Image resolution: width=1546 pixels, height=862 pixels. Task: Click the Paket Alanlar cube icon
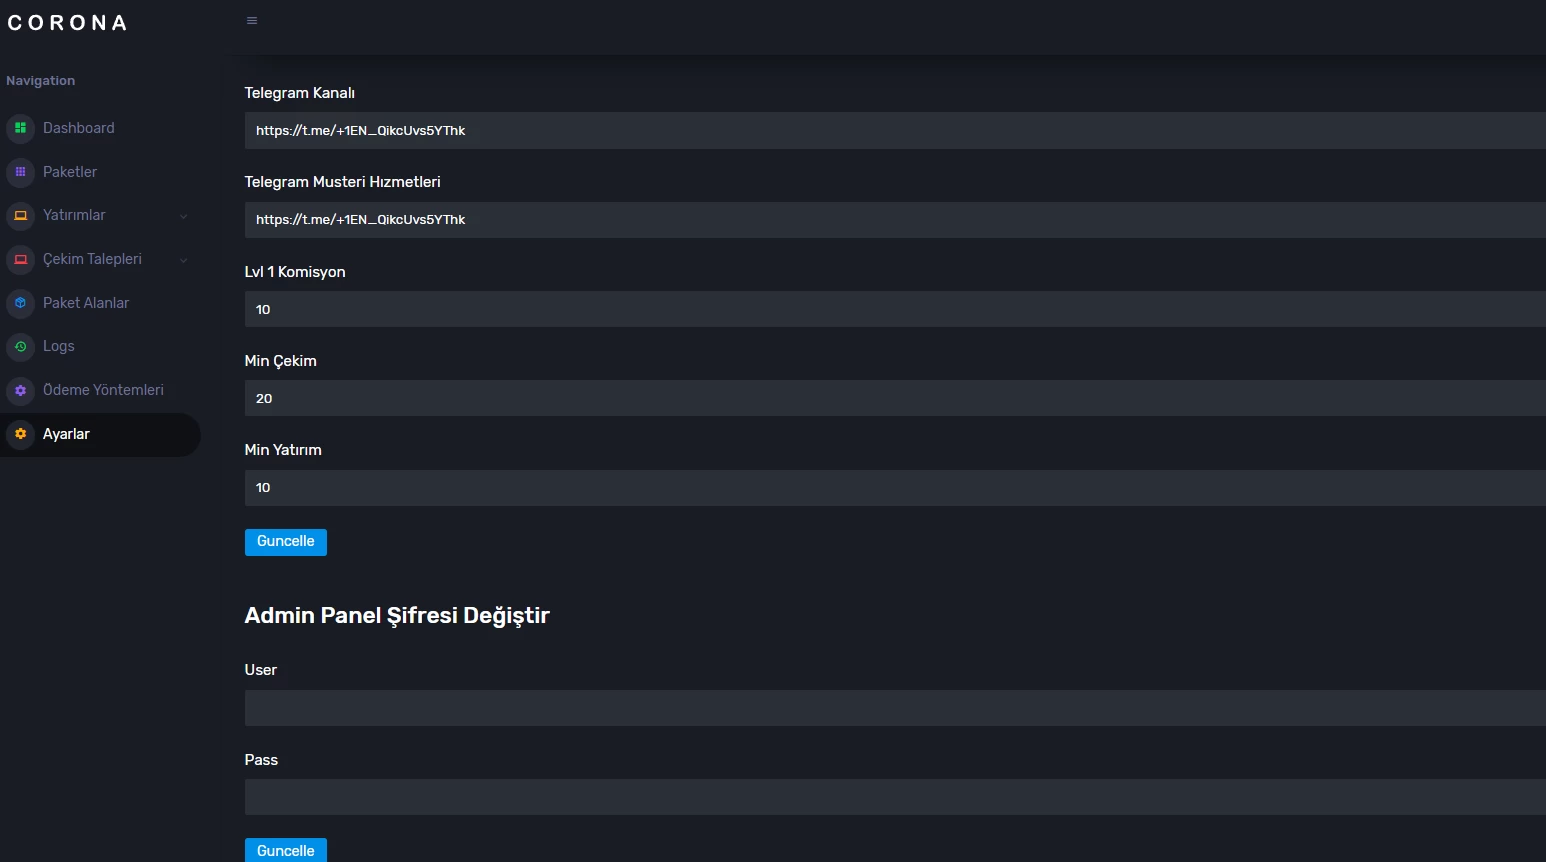click(20, 303)
